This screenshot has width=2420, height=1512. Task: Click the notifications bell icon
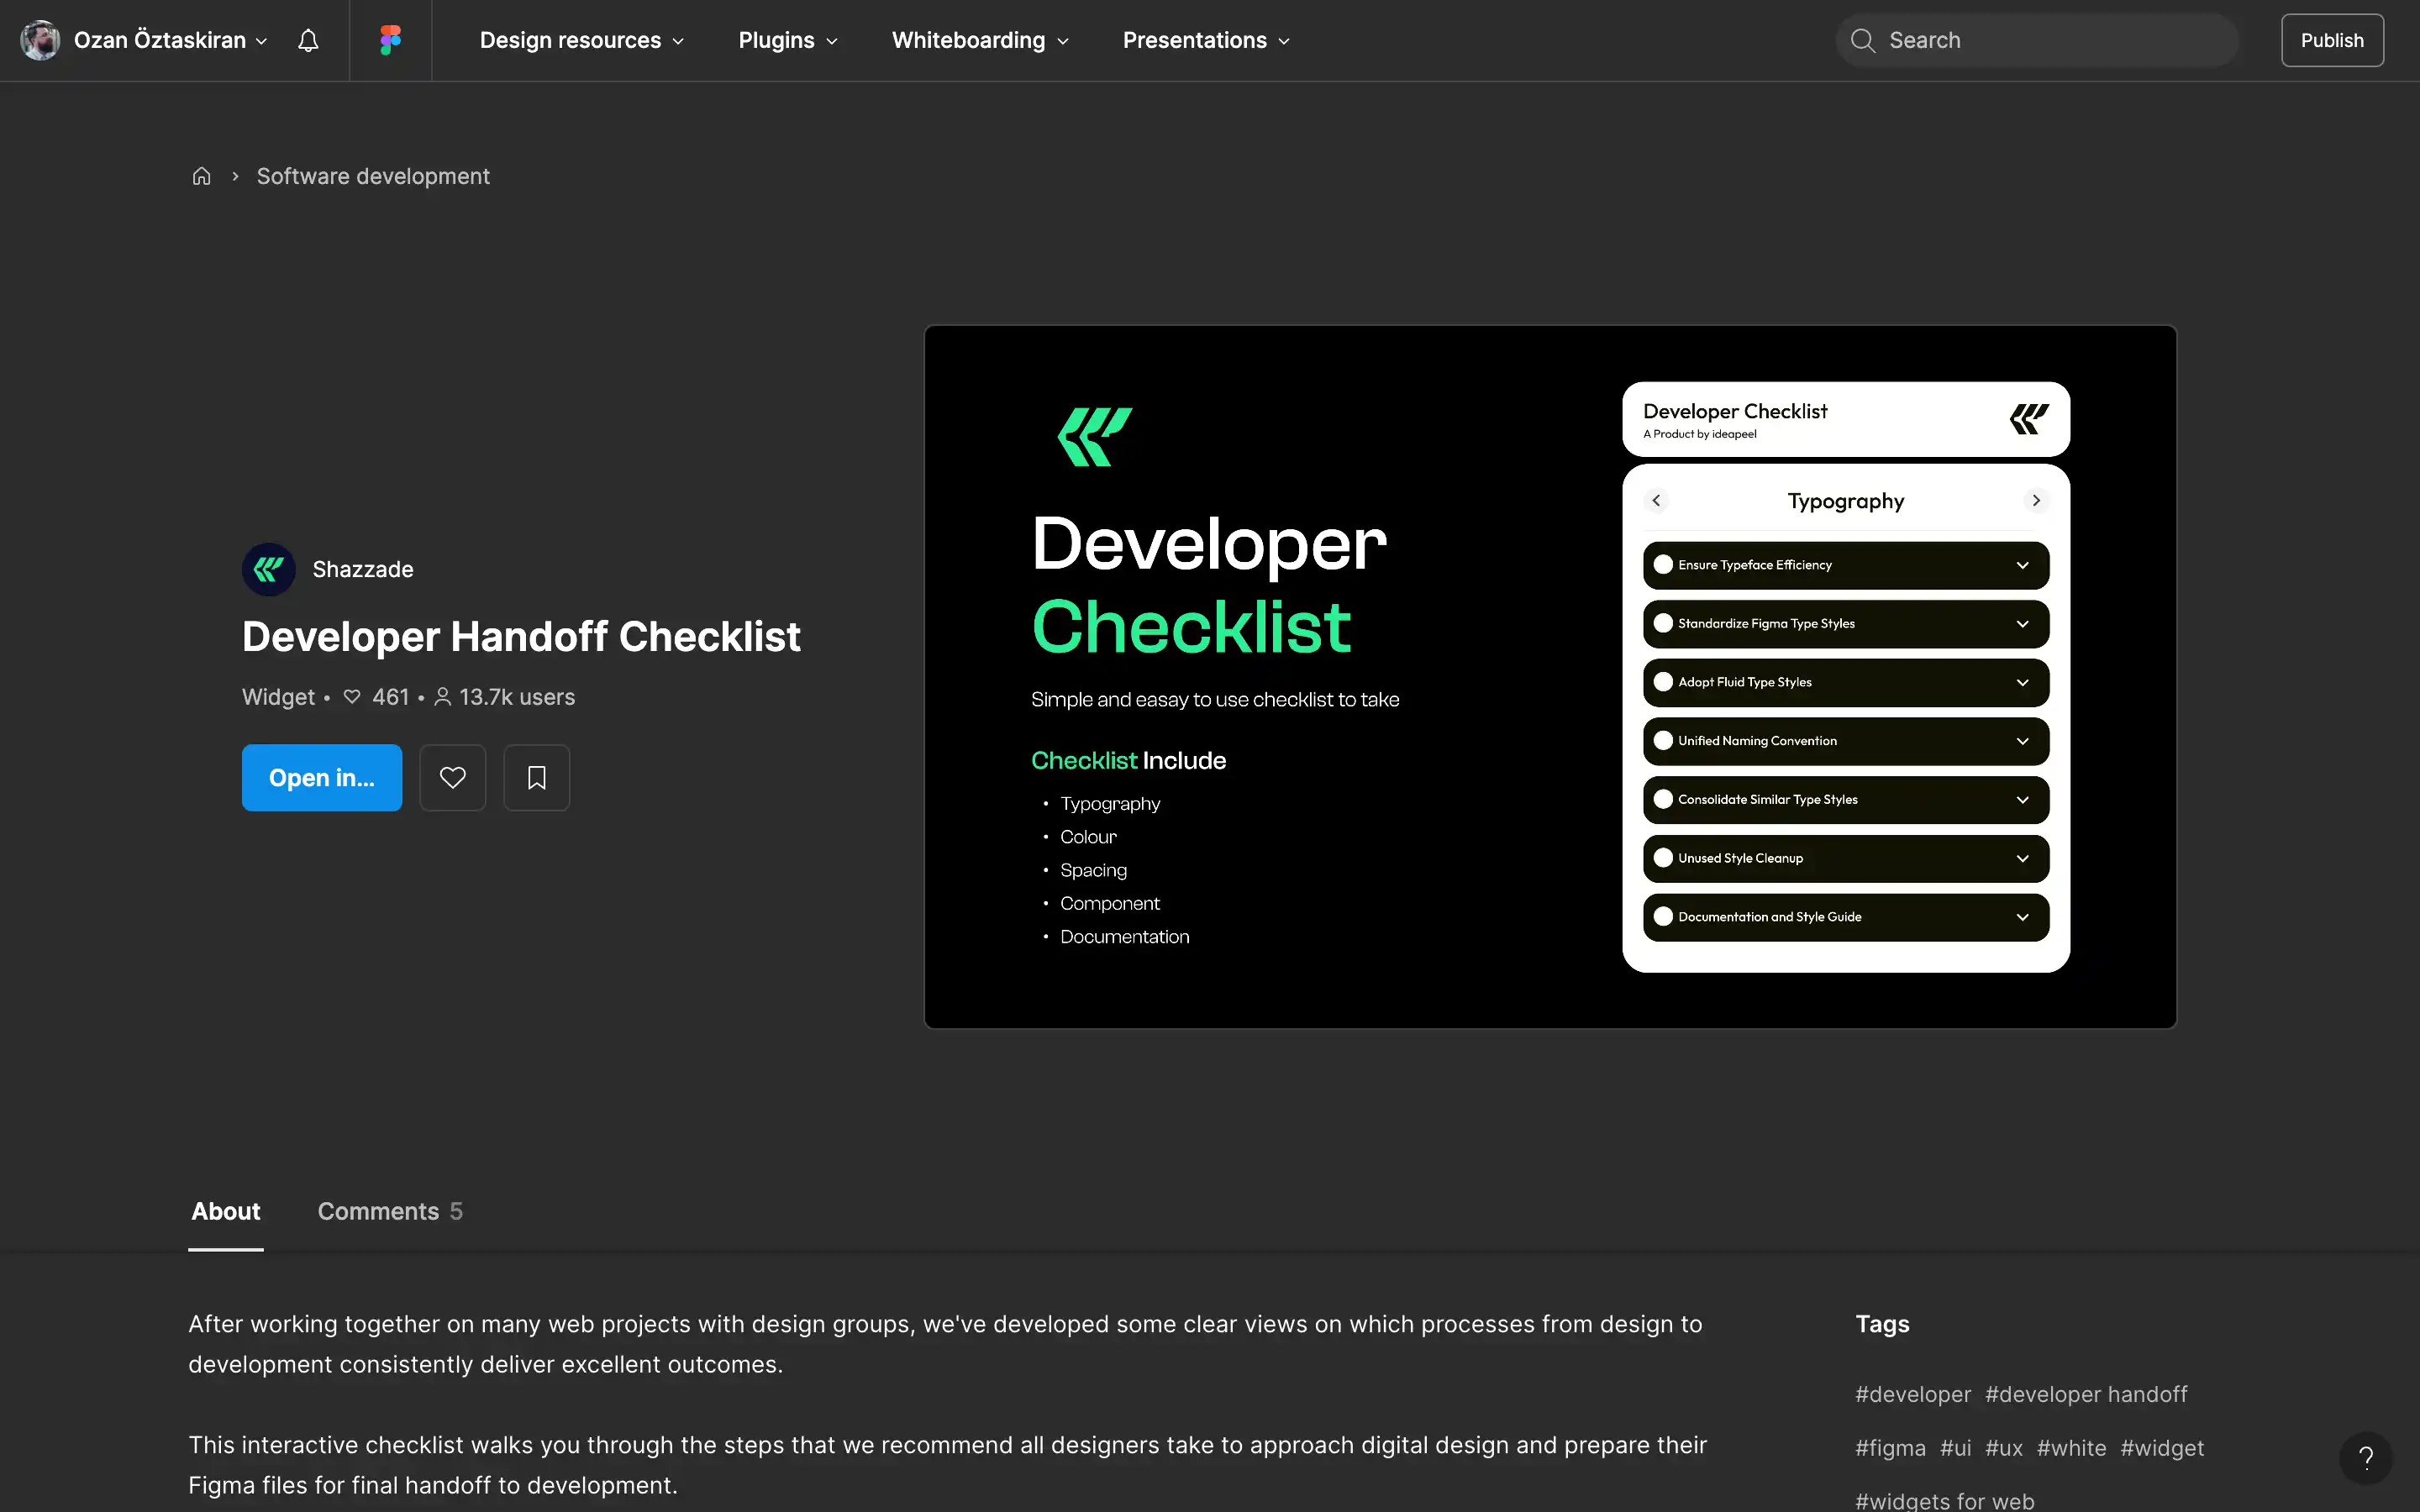[308, 40]
